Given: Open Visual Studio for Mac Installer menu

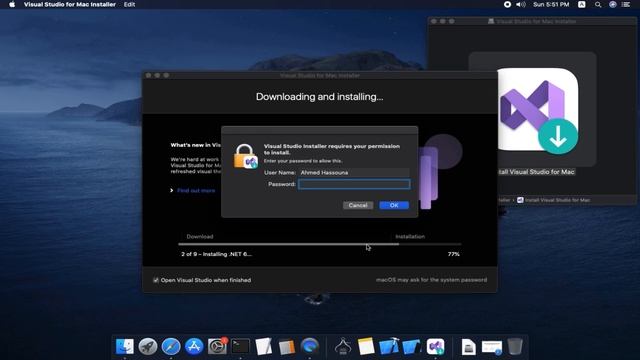Looking at the screenshot, I should pyautogui.click(x=70, y=4).
